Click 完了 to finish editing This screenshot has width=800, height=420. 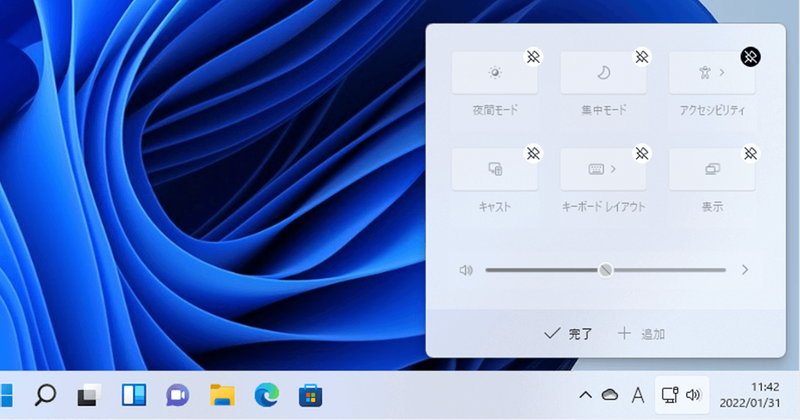567,334
